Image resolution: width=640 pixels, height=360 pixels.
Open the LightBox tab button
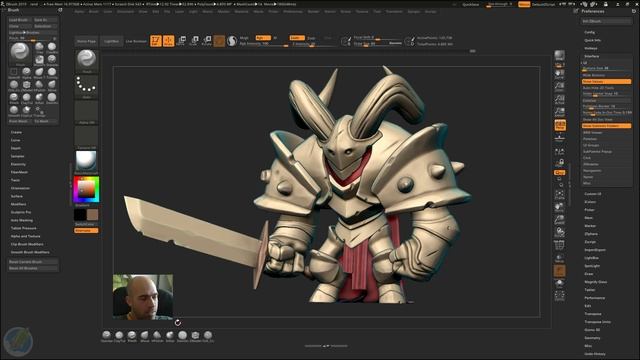pyautogui.click(x=111, y=41)
